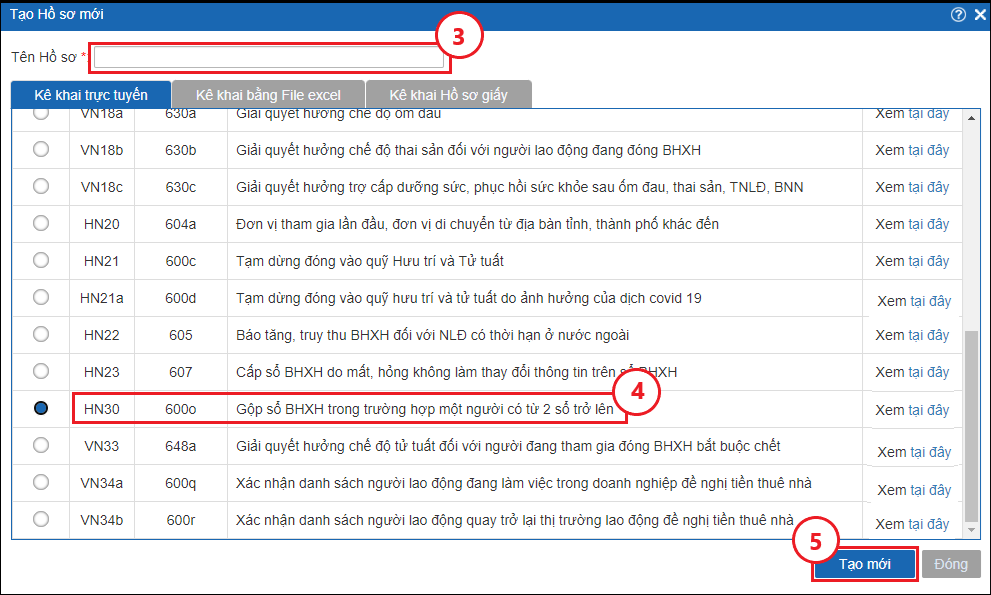Click the '630b' code cell
991x595 pixels.
pos(181,150)
